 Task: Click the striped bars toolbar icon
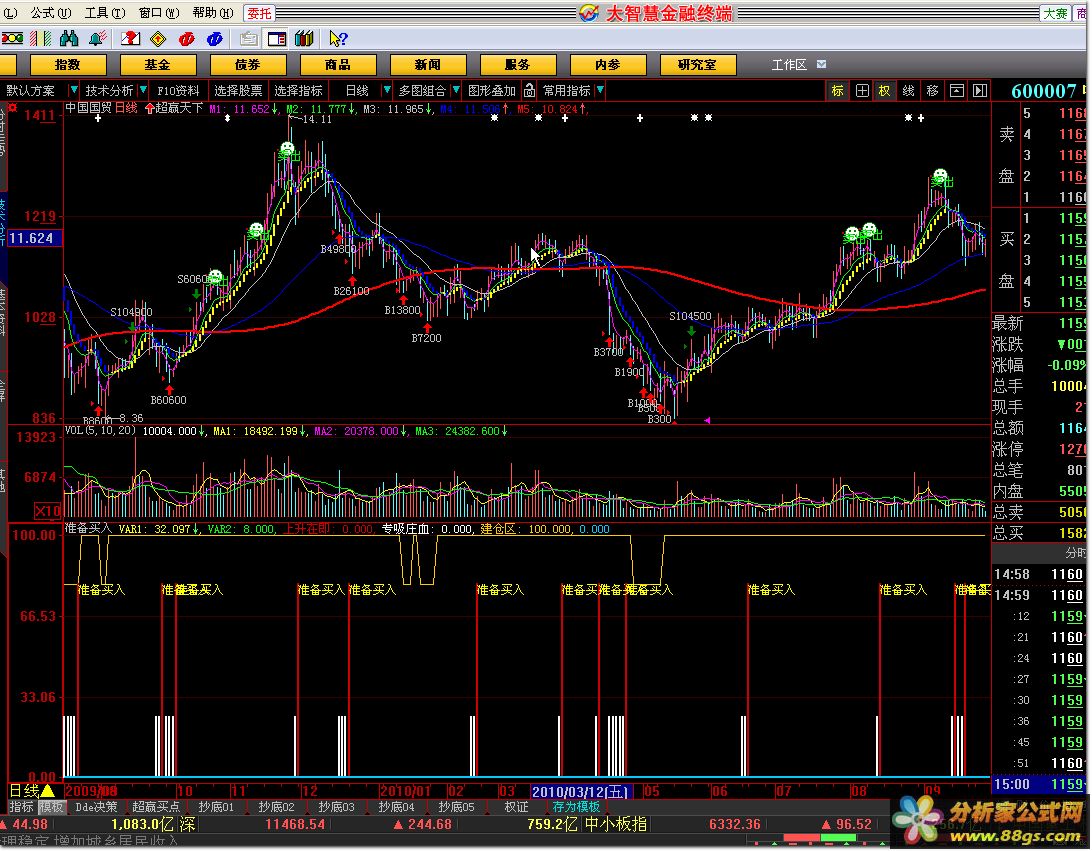41,39
